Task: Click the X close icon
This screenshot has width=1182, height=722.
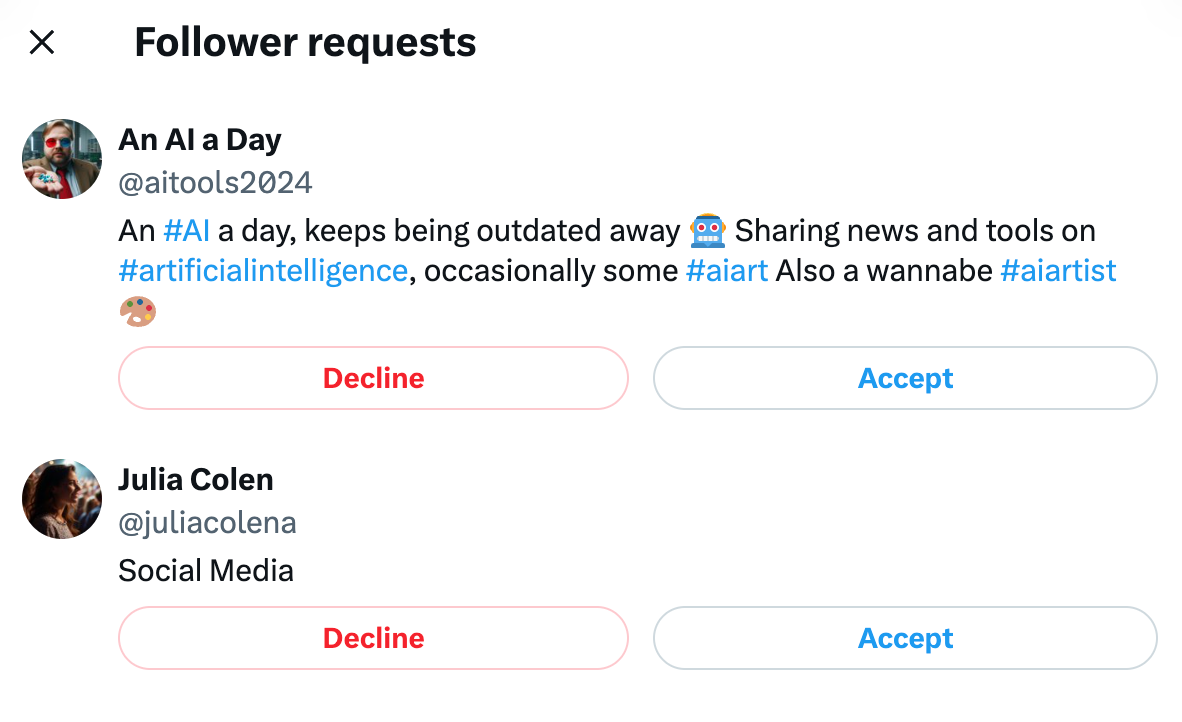Action: pyautogui.click(x=42, y=42)
